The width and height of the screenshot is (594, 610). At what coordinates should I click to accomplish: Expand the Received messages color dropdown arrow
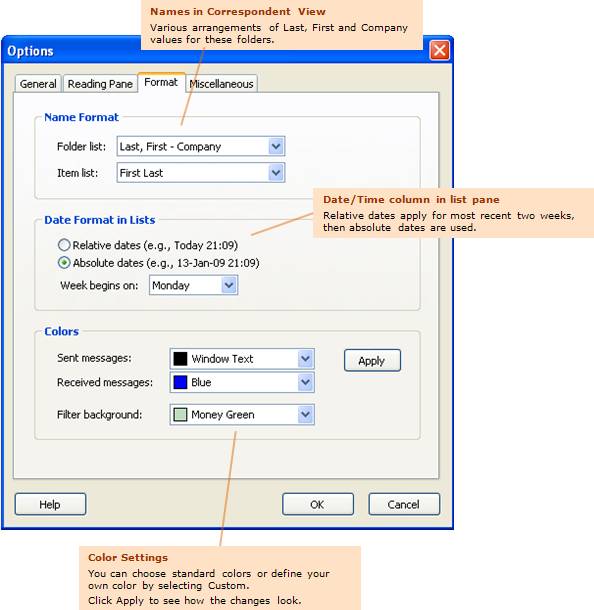pyautogui.click(x=305, y=382)
